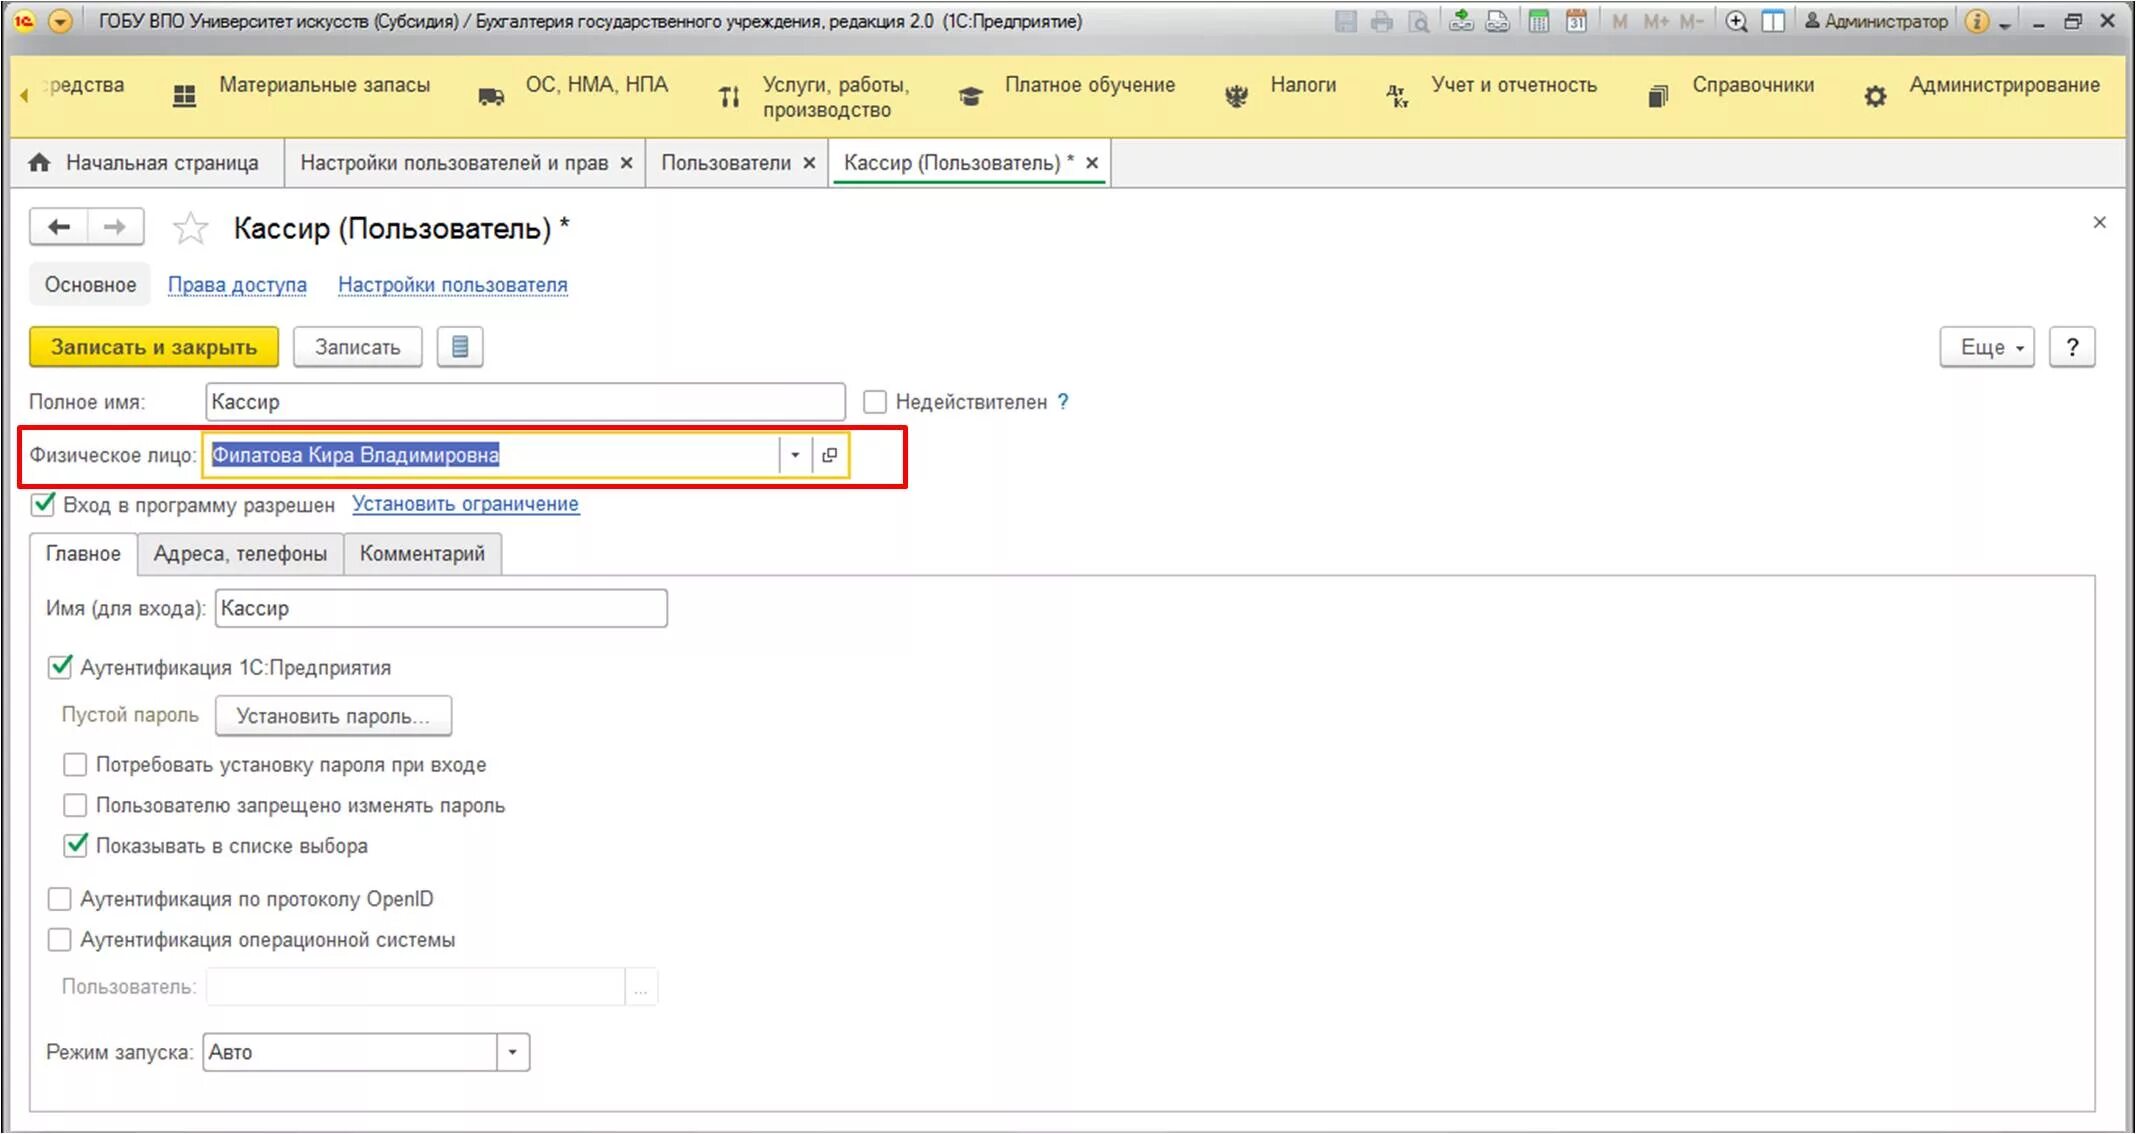Enable Потребовать установку пароля при входе

pyautogui.click(x=75, y=765)
